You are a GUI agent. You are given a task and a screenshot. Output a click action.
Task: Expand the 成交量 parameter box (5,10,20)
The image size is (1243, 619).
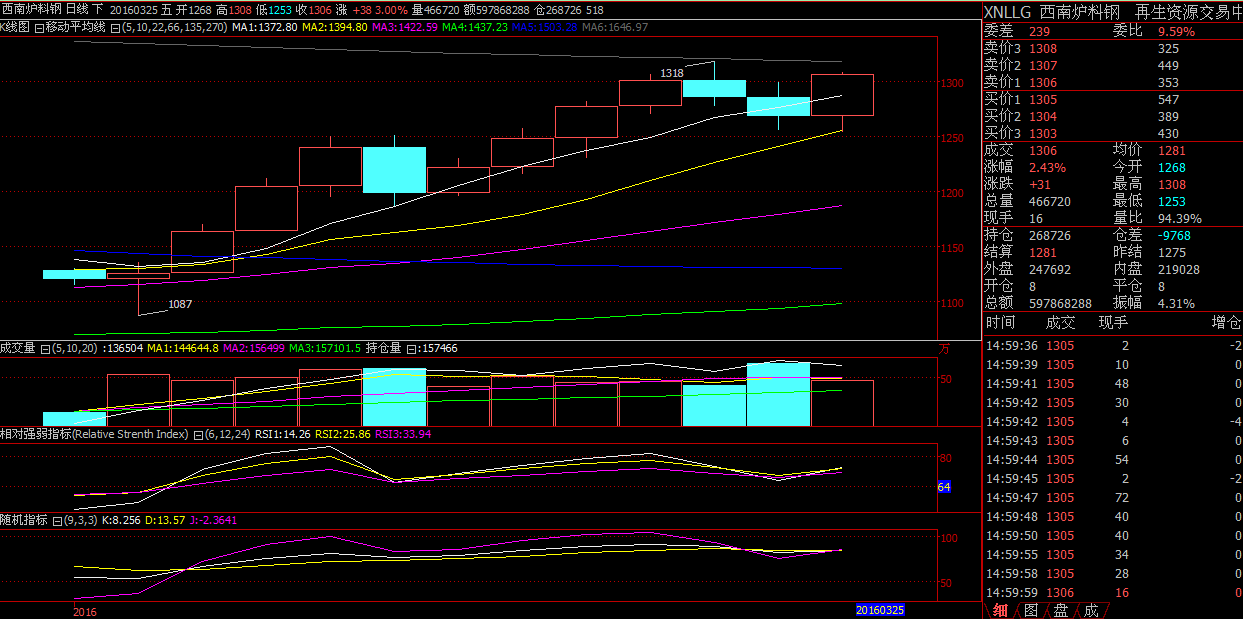(45, 348)
